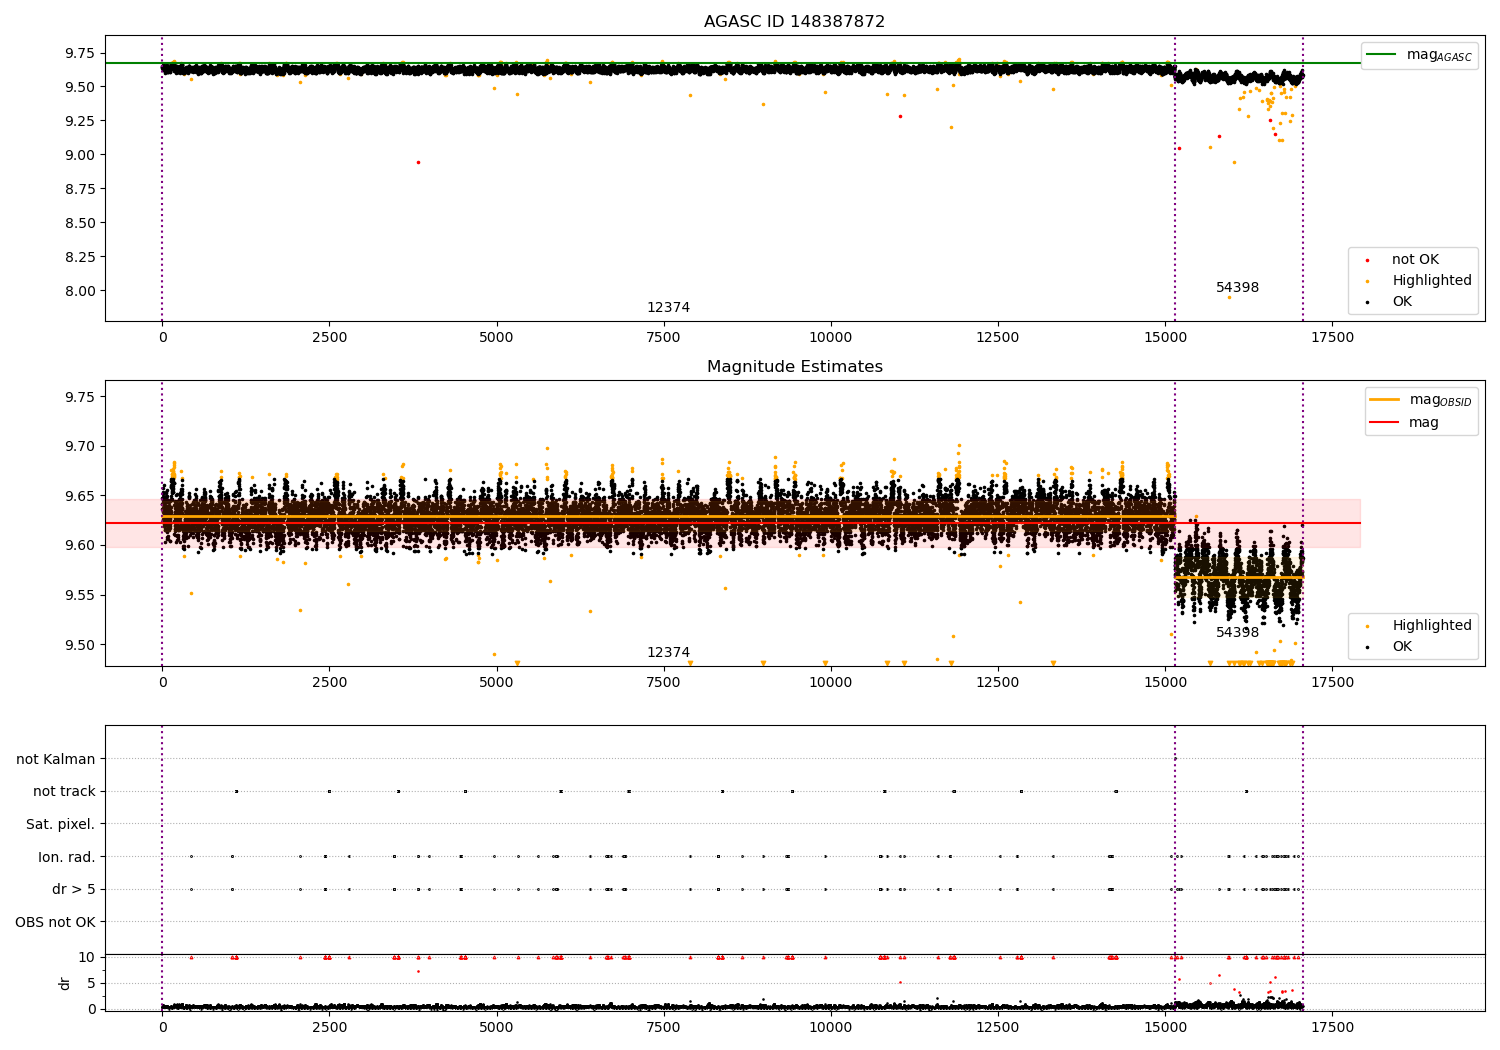
Task: Click the mag AGASC legend label text
Action: [1439, 56]
